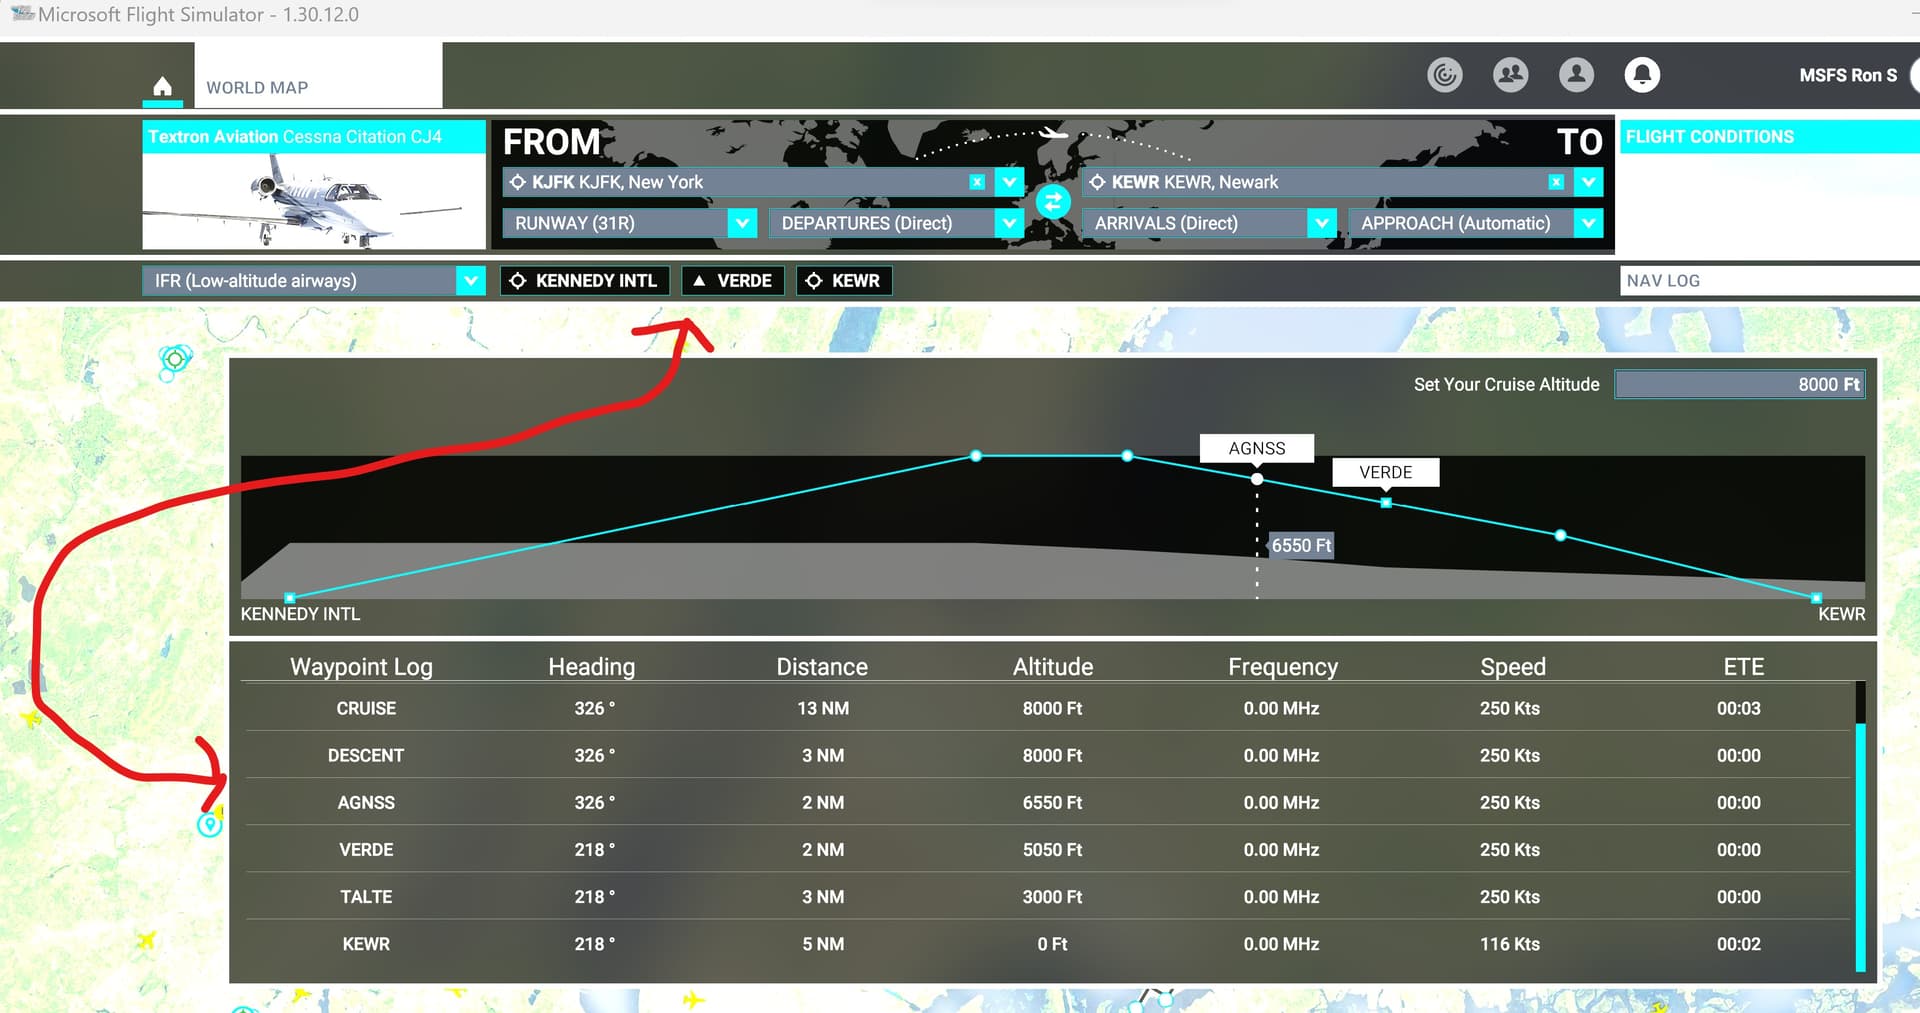Open the Departures (Direct) dropdown
Screen dimensions: 1920x1013
click(x=896, y=223)
